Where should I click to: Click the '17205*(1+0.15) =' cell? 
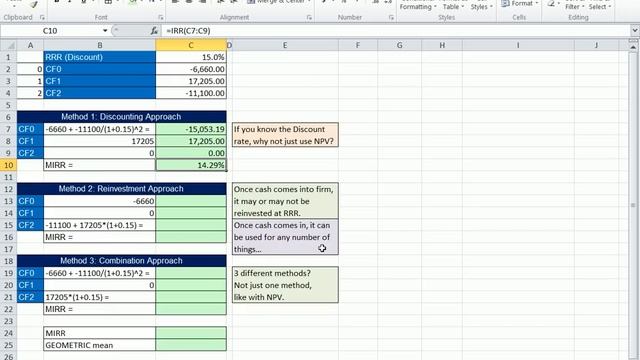[x=100, y=297]
